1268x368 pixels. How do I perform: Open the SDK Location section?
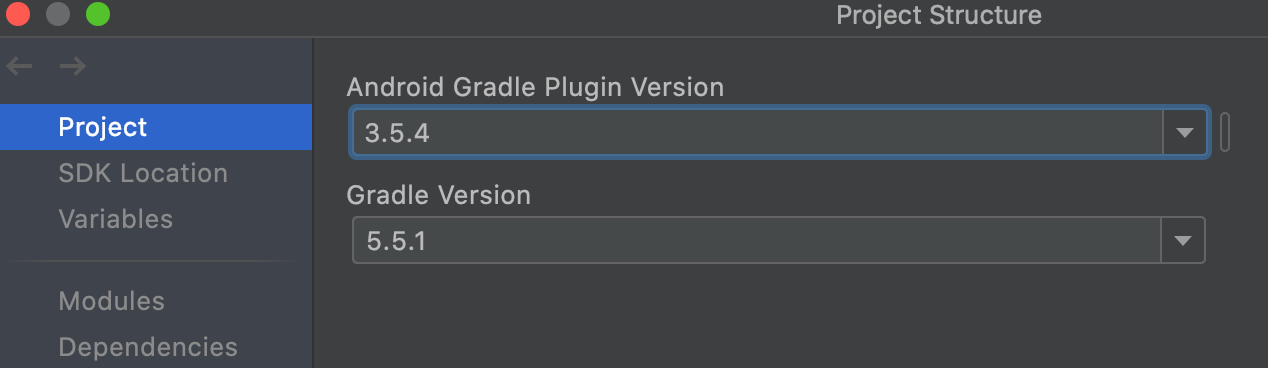[143, 173]
